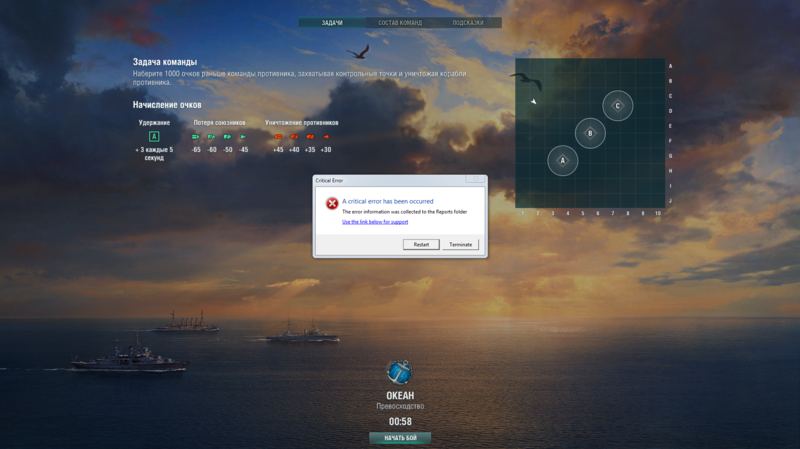This screenshot has height=449, width=800.
Task: Click the team objective description text
Action: [299, 78]
